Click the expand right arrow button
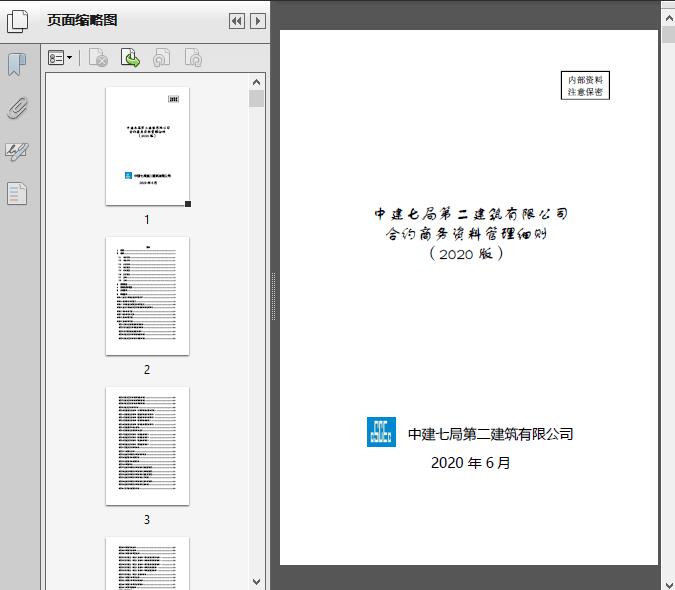The image size is (675, 590). click(x=258, y=21)
